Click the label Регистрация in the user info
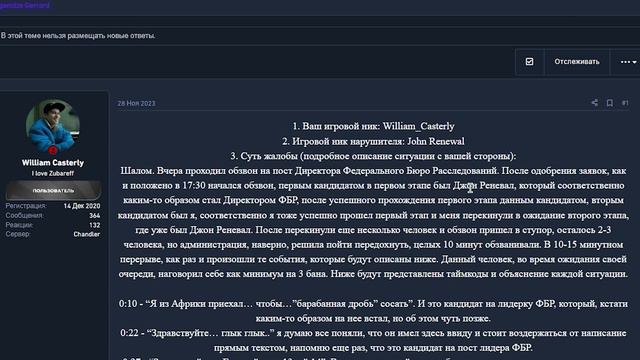Image resolution: width=640 pixels, height=360 pixels. point(26,206)
